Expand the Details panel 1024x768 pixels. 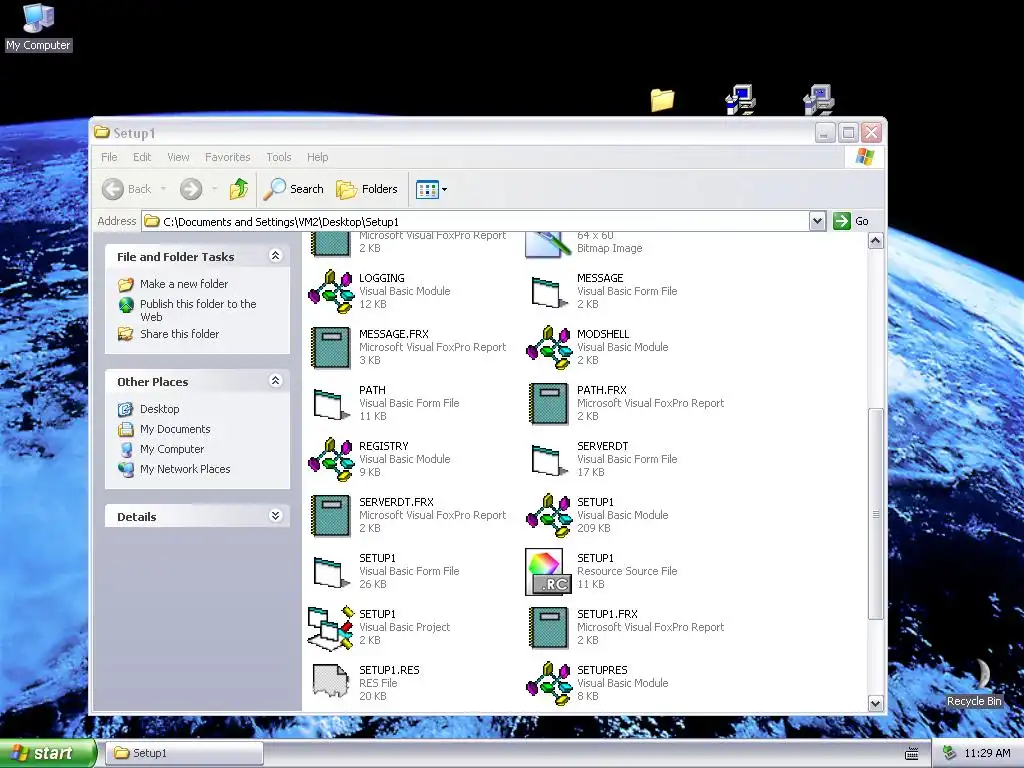coord(276,516)
